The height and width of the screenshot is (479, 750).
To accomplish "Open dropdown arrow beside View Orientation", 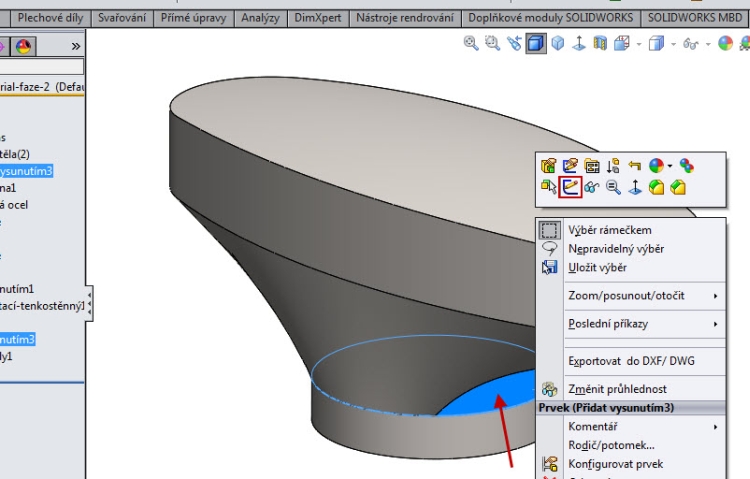I will tap(639, 45).
